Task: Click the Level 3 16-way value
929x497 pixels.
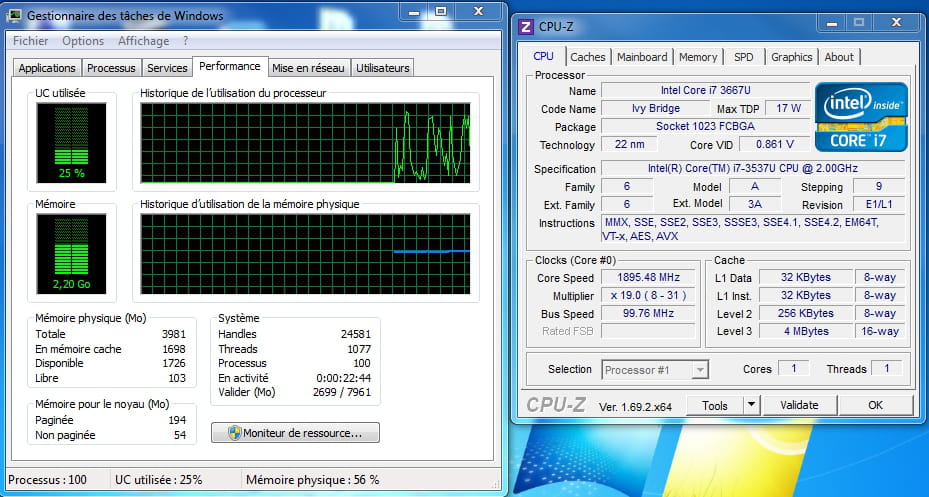Action: (x=879, y=331)
